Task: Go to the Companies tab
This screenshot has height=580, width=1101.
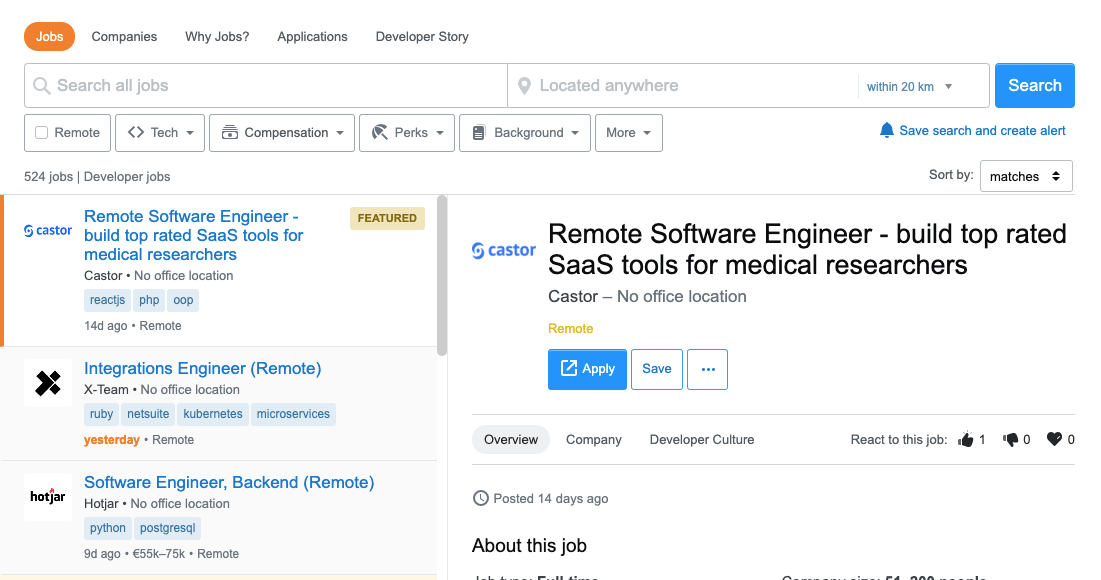Action: pyautogui.click(x=124, y=37)
